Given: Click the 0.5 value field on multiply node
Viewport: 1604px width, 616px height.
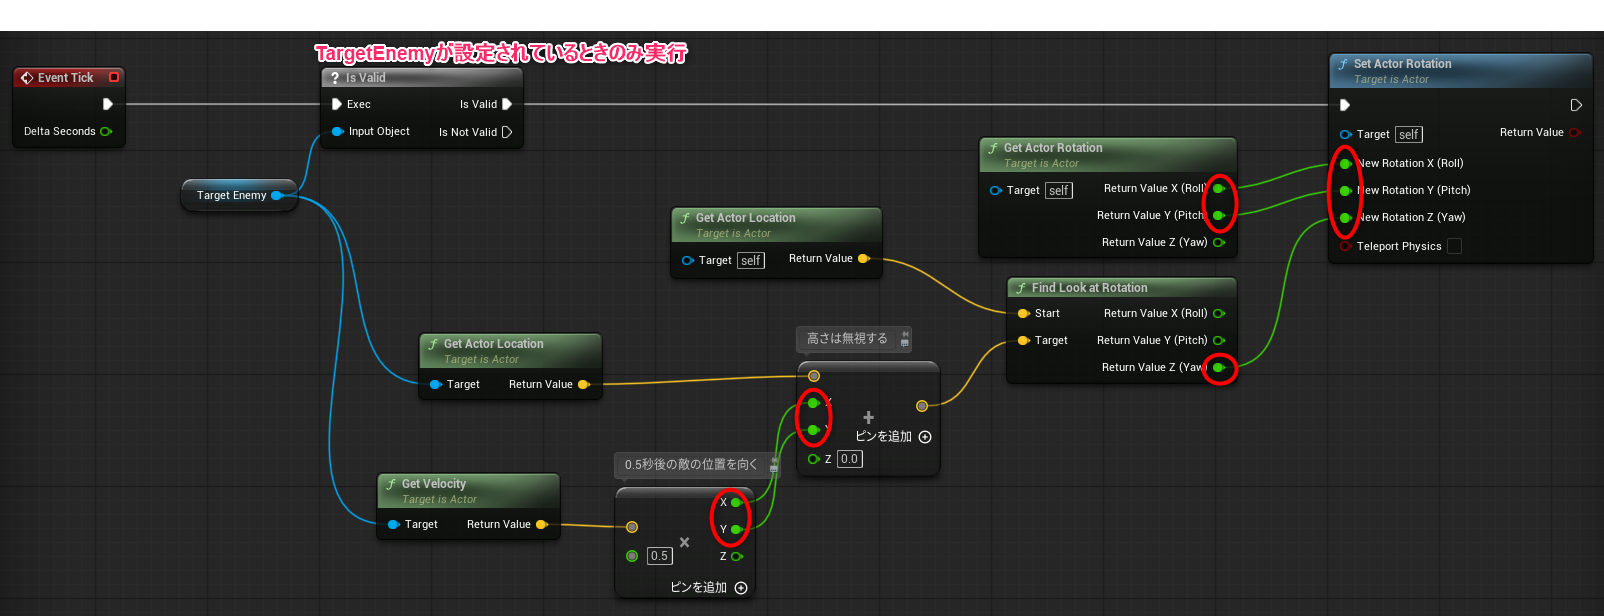Looking at the screenshot, I should [x=659, y=556].
